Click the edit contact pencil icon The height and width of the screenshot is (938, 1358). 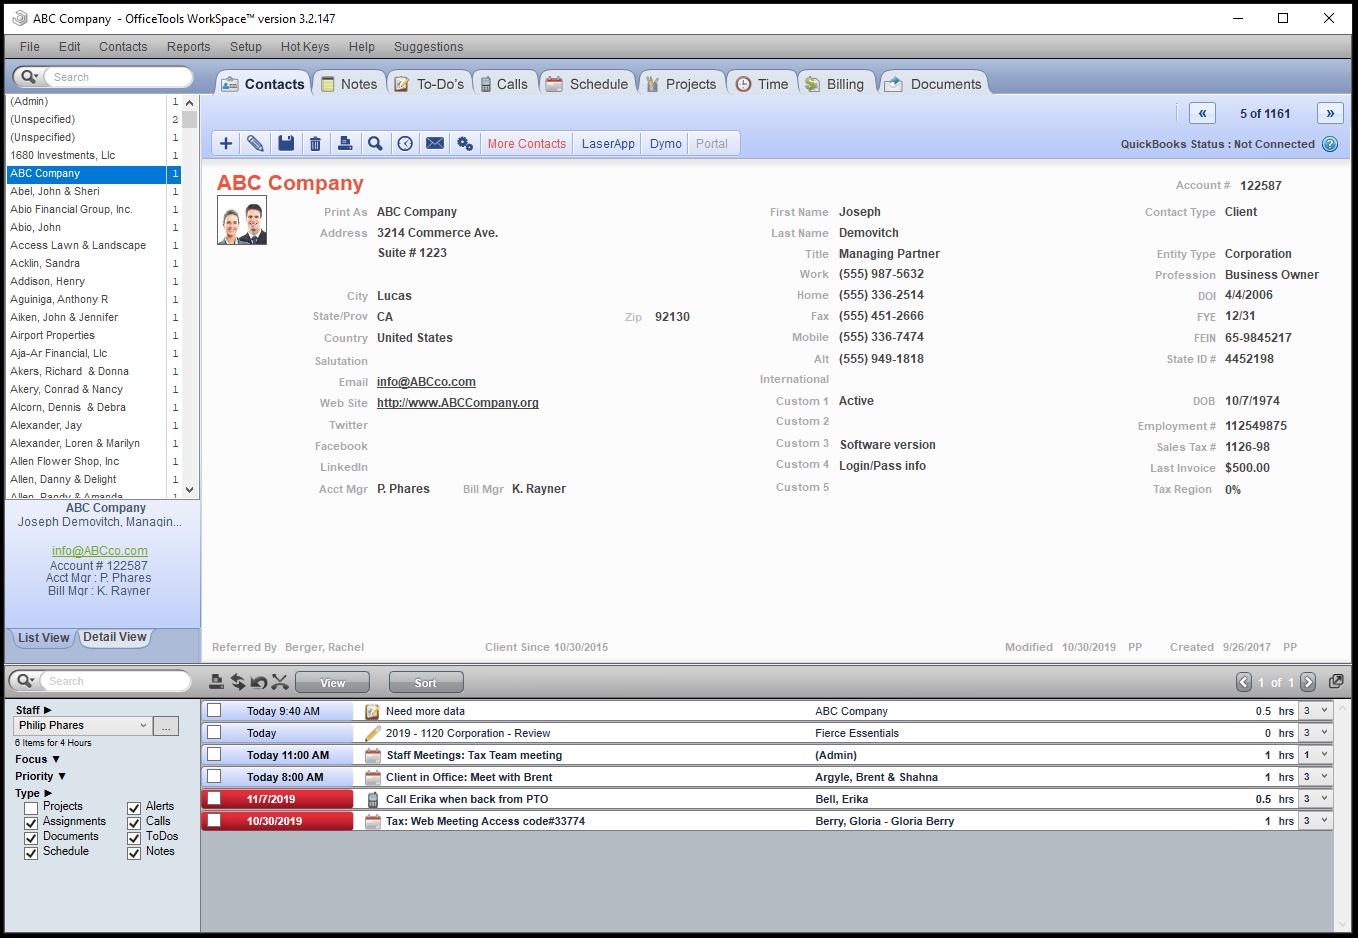coord(256,144)
